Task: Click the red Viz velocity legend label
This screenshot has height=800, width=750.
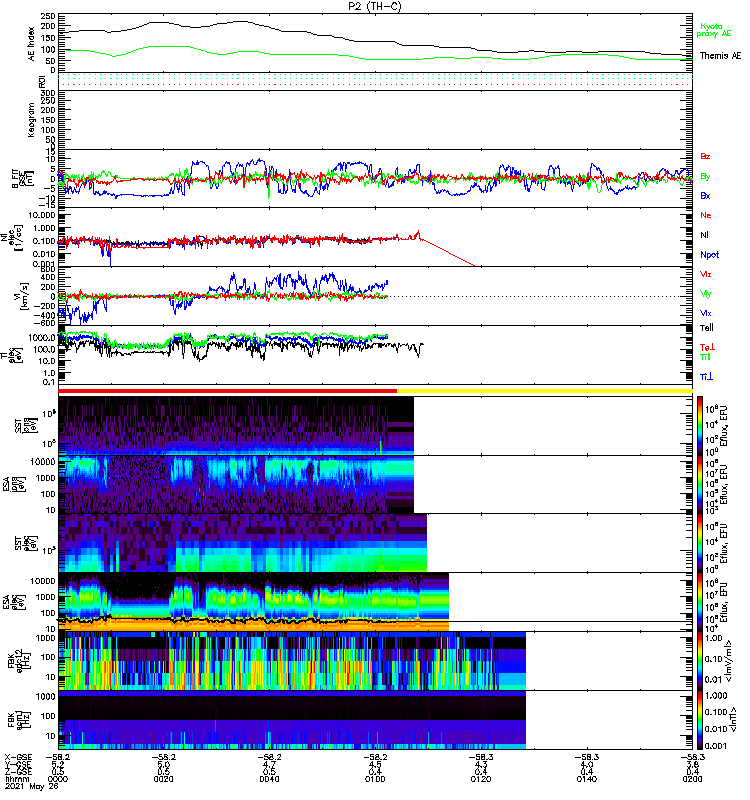Action: coord(705,274)
